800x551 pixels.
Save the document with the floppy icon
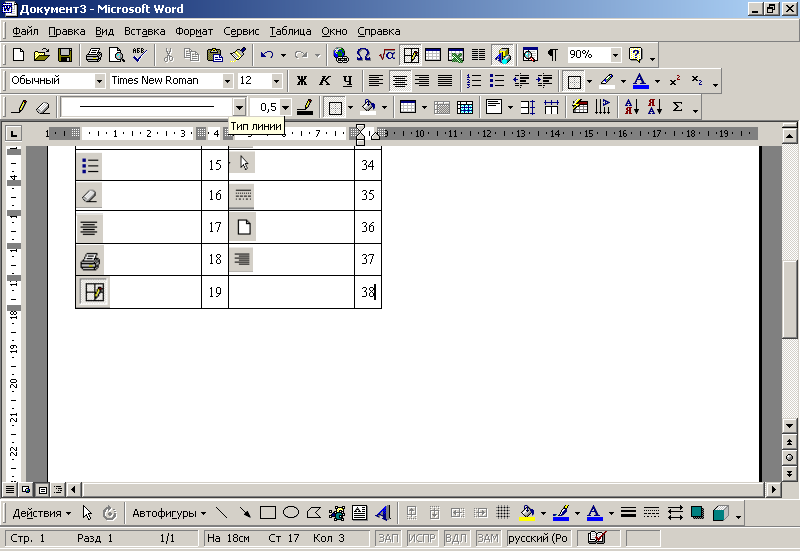(x=65, y=55)
